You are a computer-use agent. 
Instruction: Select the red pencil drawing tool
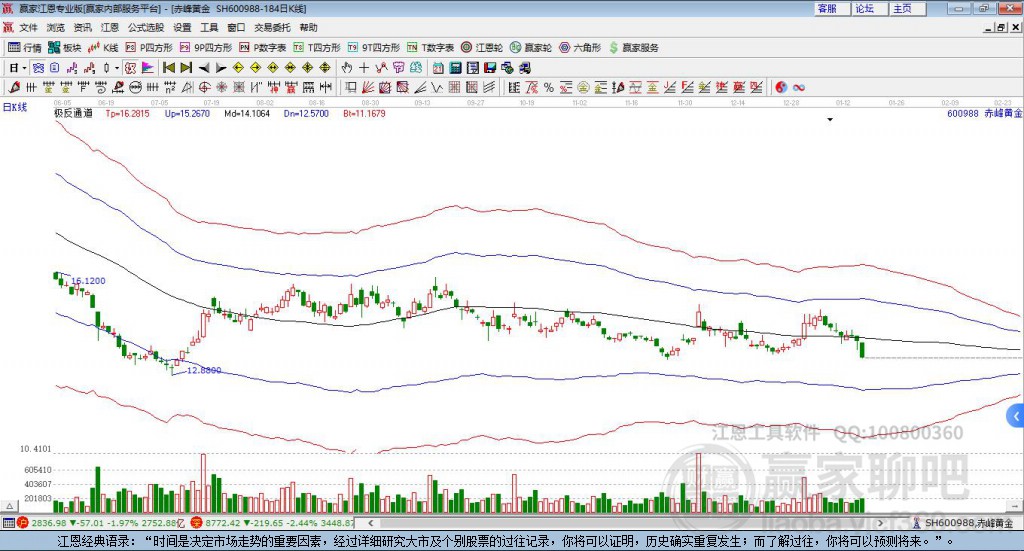click(14, 87)
